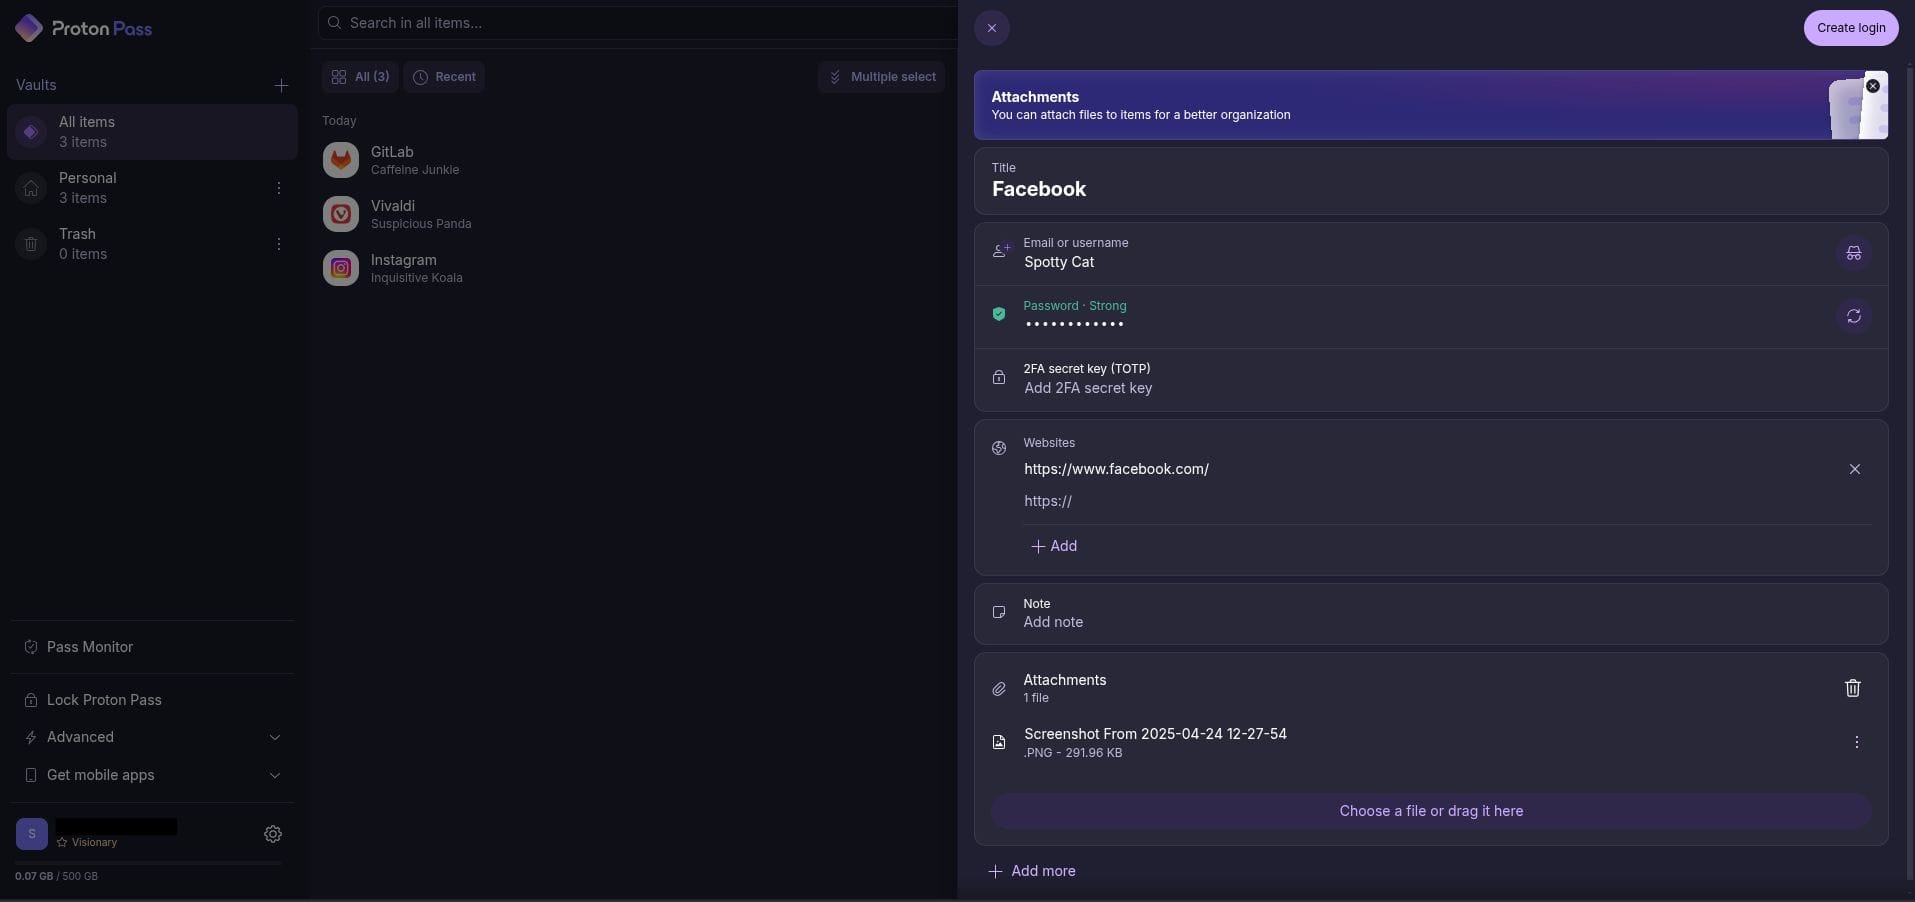Select the All items vault
The image size is (1915, 902).
click(x=152, y=132)
